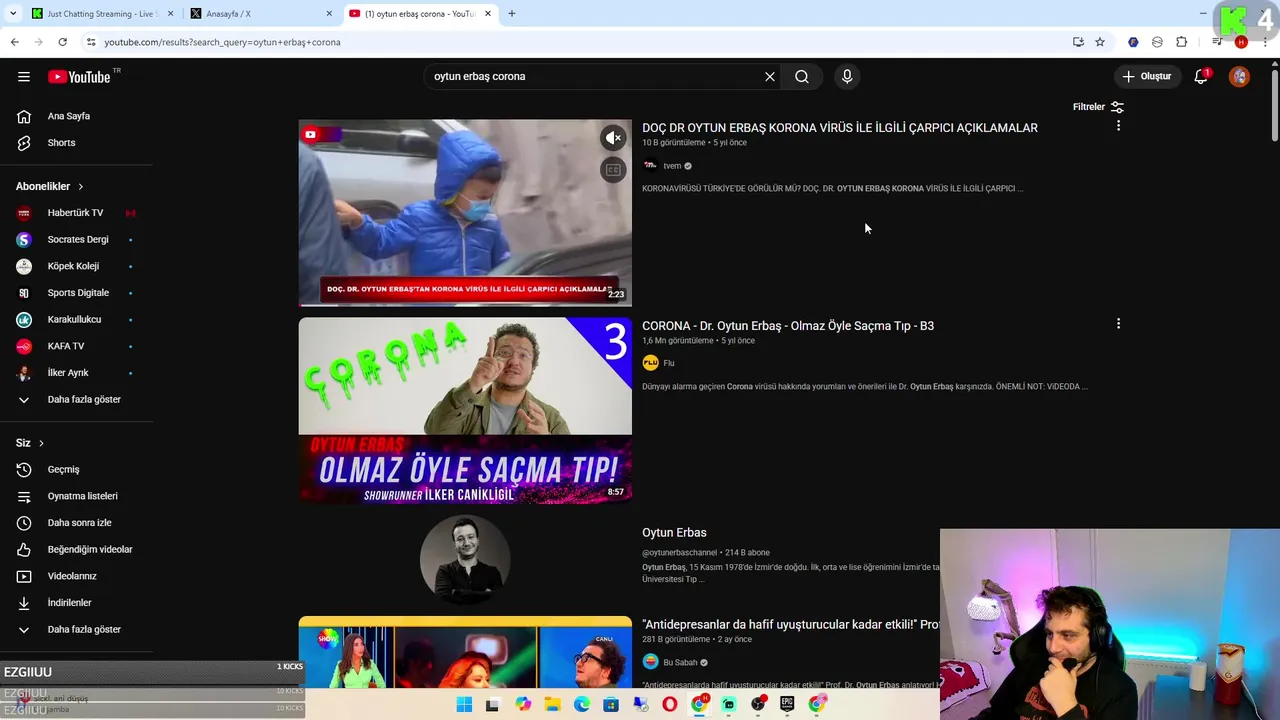Start voice search with the microphone icon
Screen dimensions: 1280x720
[x=847, y=77]
